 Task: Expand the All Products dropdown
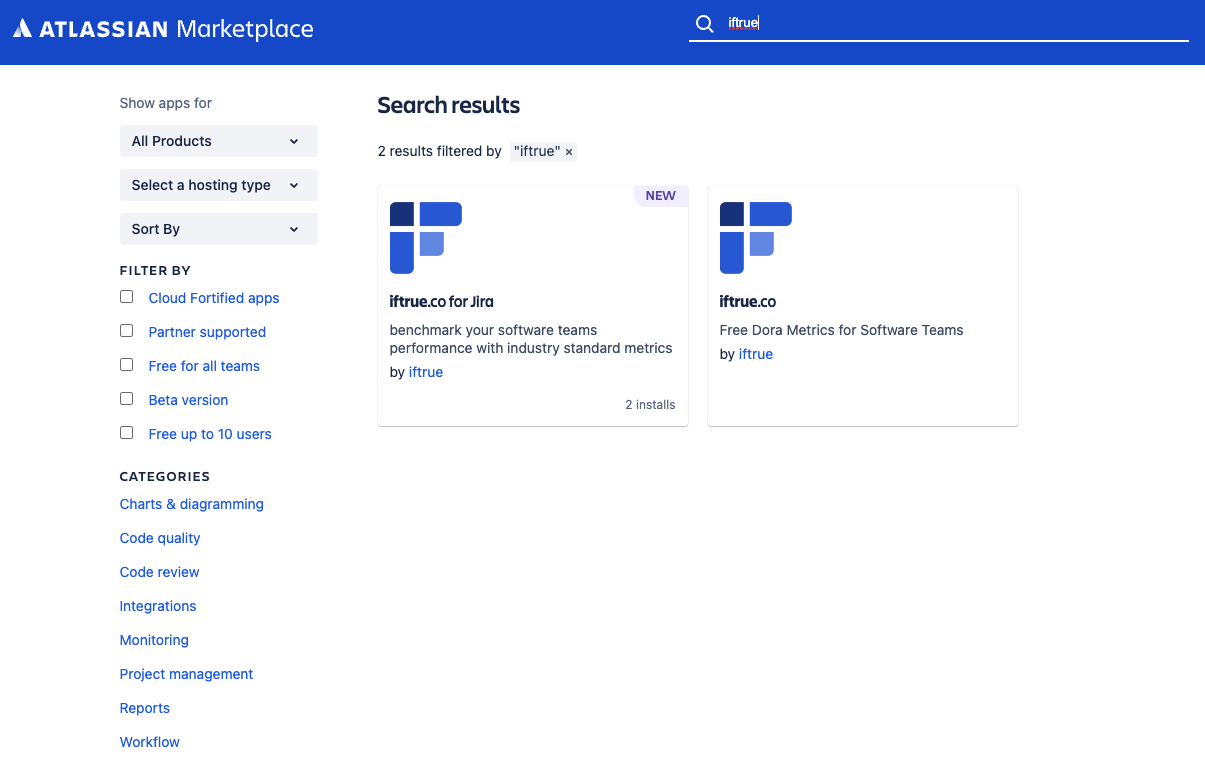point(218,141)
